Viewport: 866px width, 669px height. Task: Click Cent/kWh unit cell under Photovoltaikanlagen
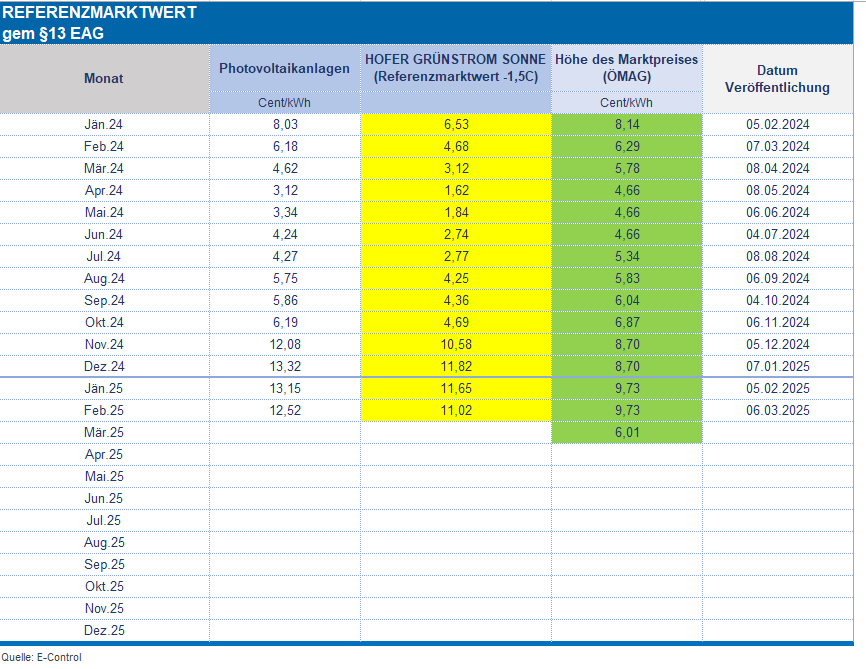click(285, 102)
